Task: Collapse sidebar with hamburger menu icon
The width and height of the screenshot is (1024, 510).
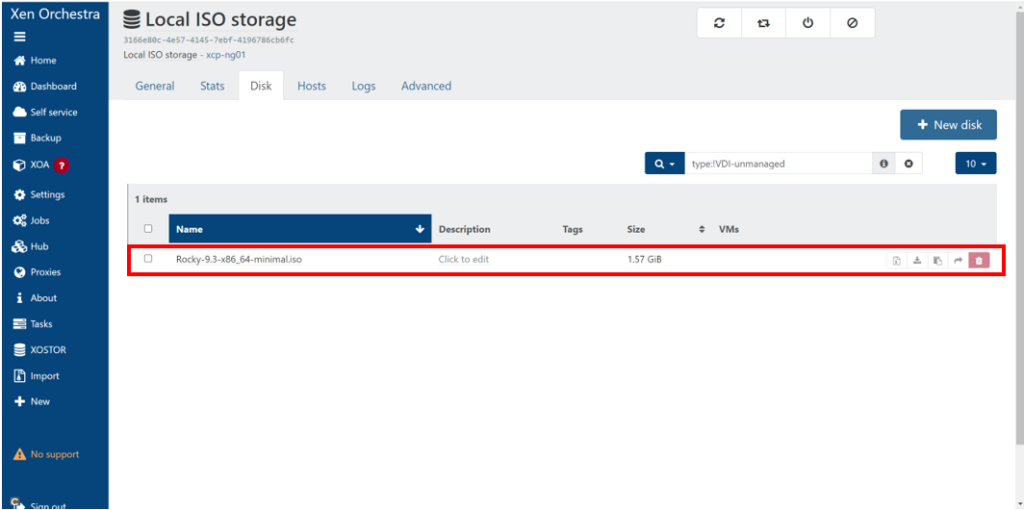Action: pos(19,37)
